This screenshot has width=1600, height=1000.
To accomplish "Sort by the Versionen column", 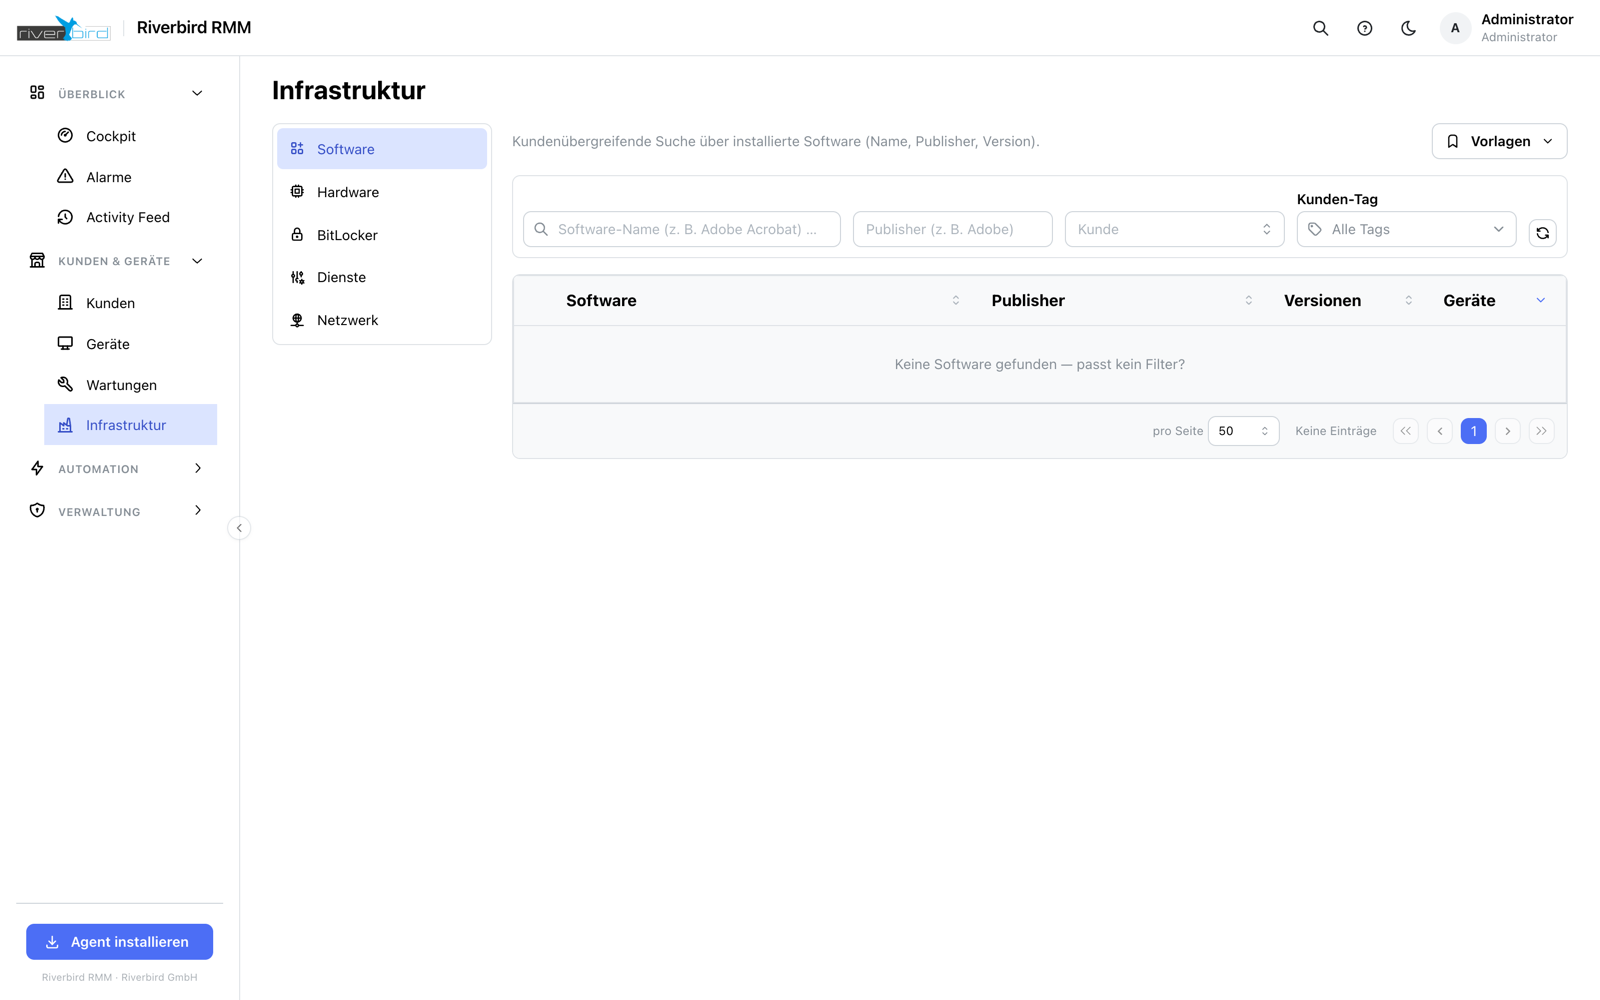I will tap(1348, 301).
